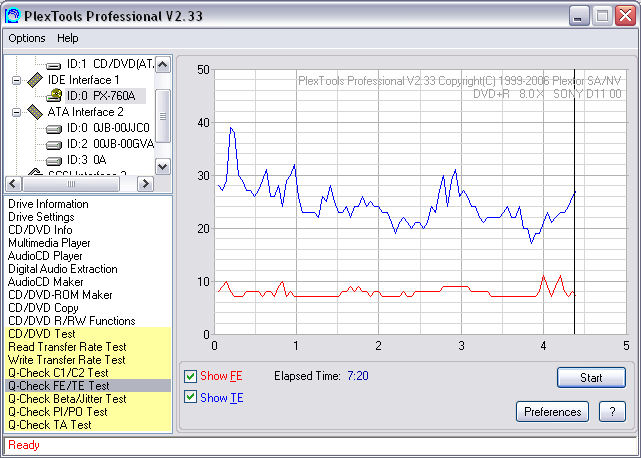Click the device tree horizontal scrollbar thumb
This screenshot has width=641, height=458.
click(71, 184)
